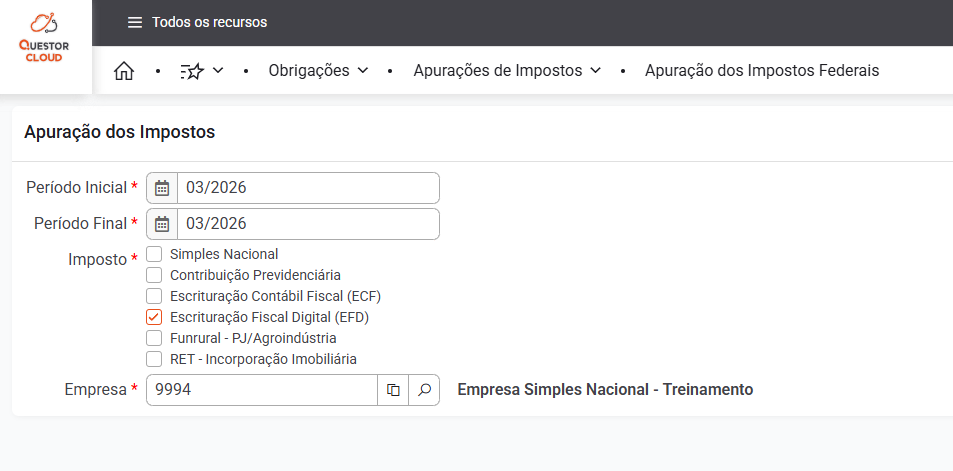The height and width of the screenshot is (471, 953).
Task: Expand Apurações de Impostos dropdown
Action: click(506, 71)
